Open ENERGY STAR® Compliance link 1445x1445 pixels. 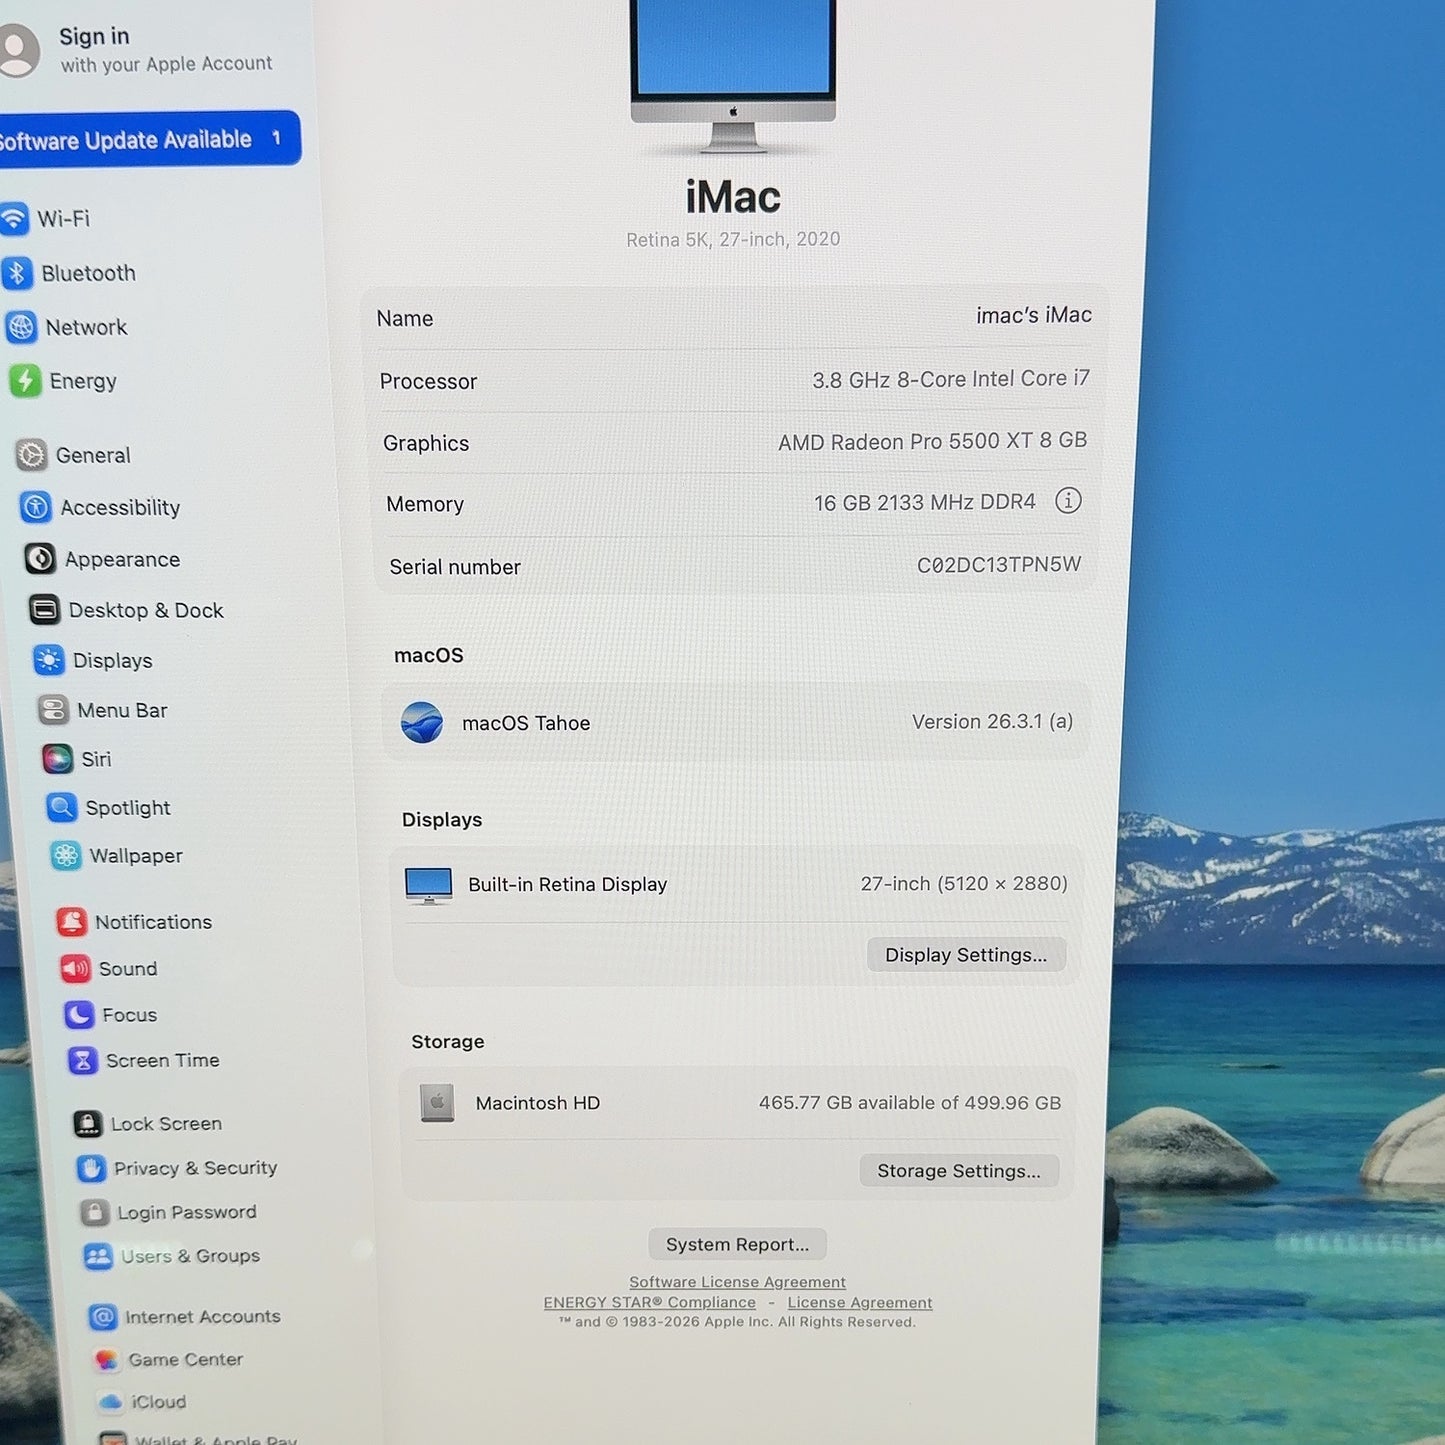(650, 1302)
